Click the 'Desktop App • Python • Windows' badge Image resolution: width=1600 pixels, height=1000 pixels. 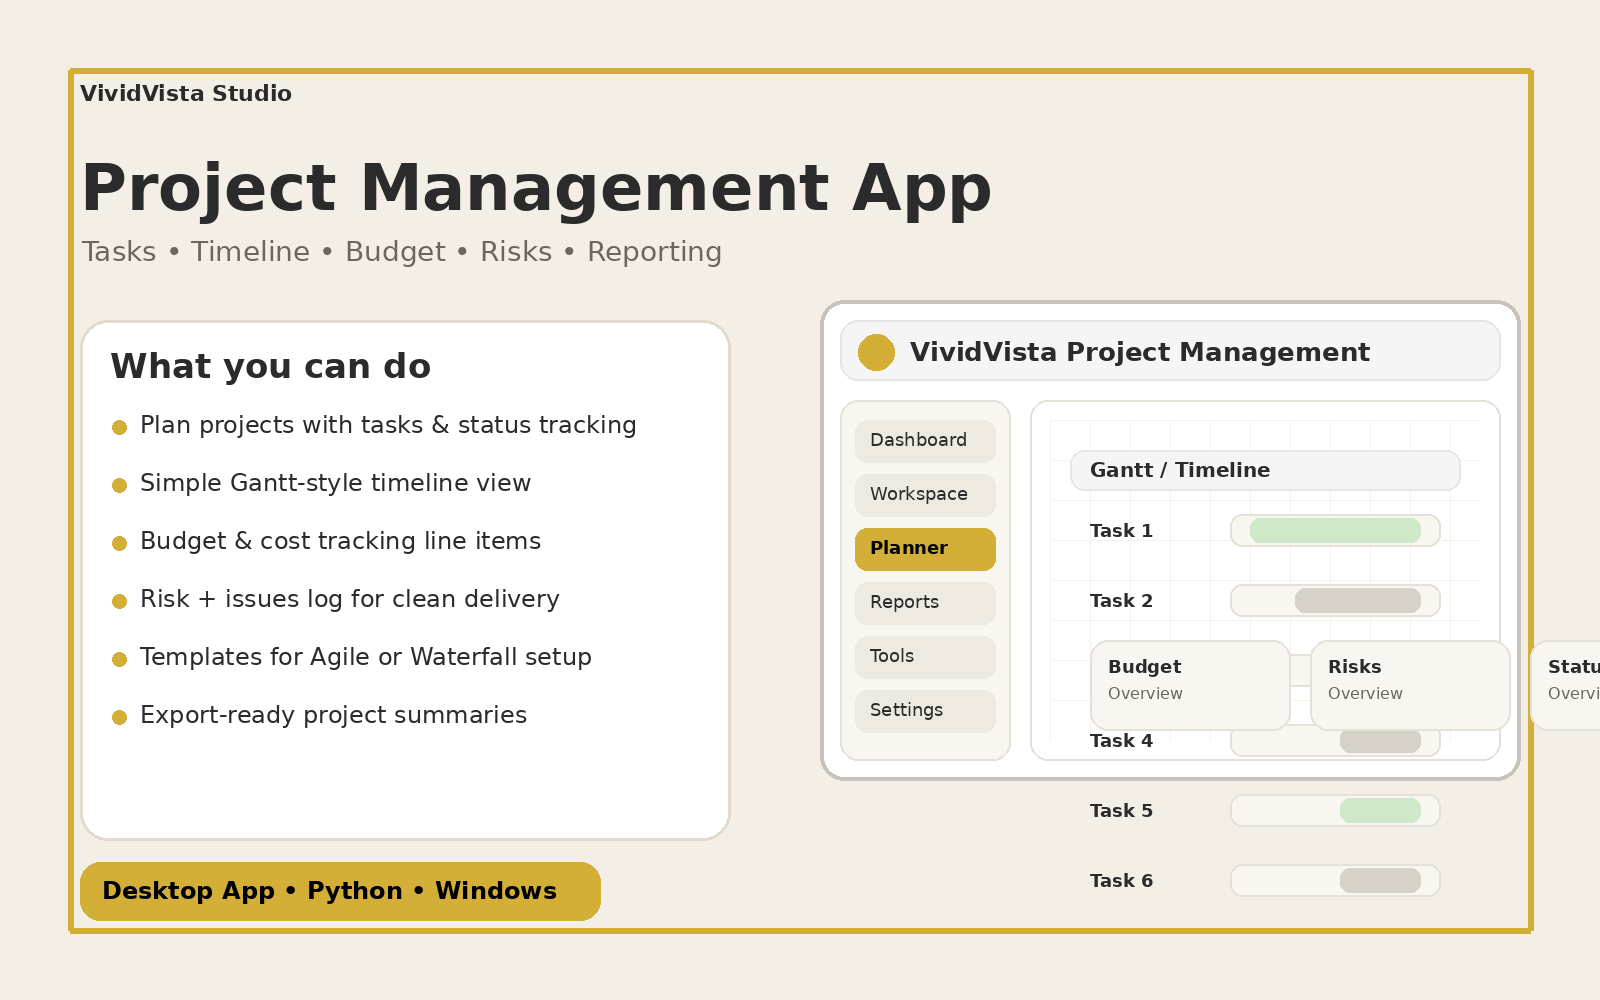(340, 891)
